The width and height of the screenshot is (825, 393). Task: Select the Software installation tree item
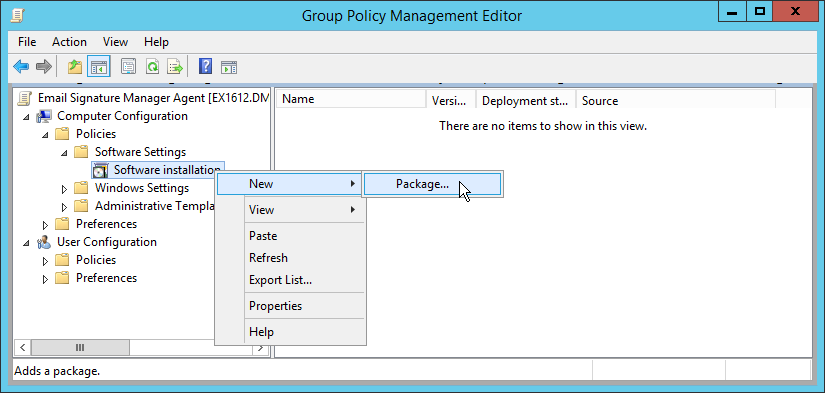click(x=167, y=170)
